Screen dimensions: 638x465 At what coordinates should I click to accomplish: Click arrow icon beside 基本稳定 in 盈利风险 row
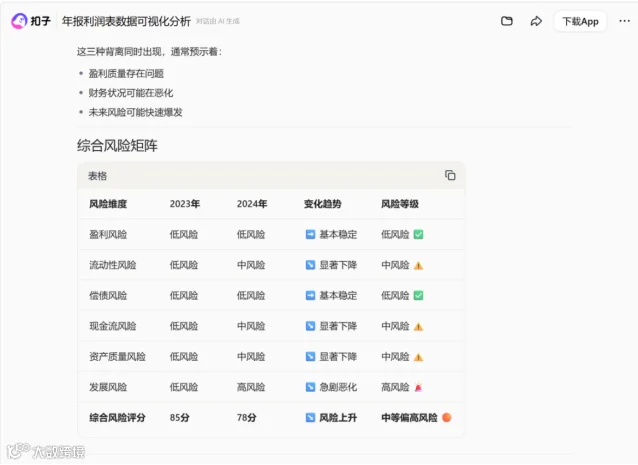point(310,234)
